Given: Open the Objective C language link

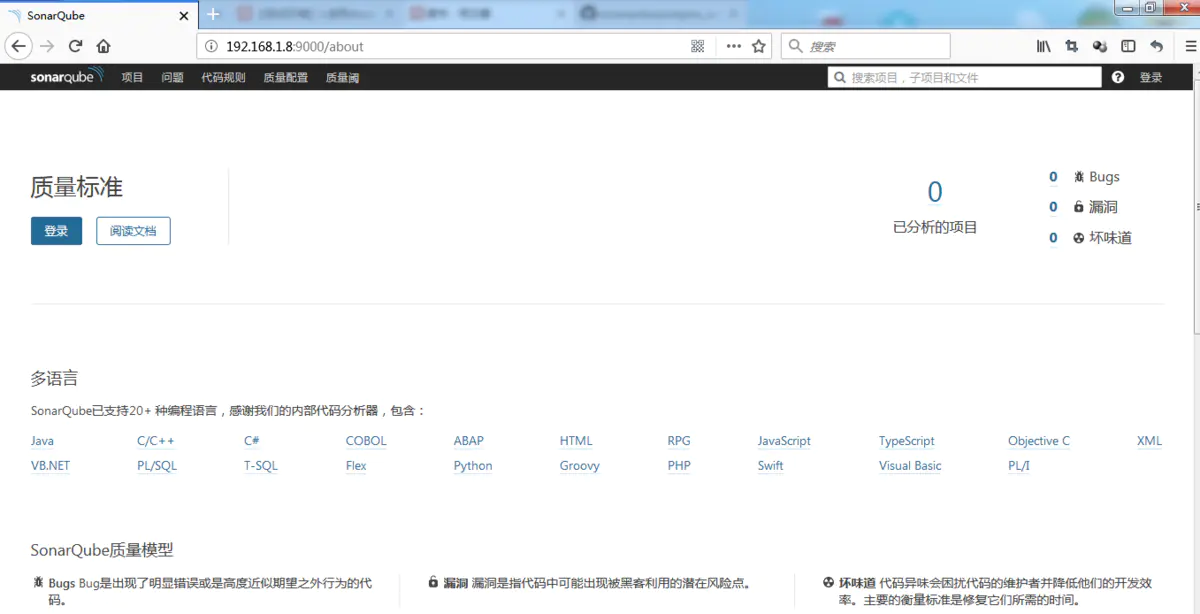Looking at the screenshot, I should [1039, 441].
